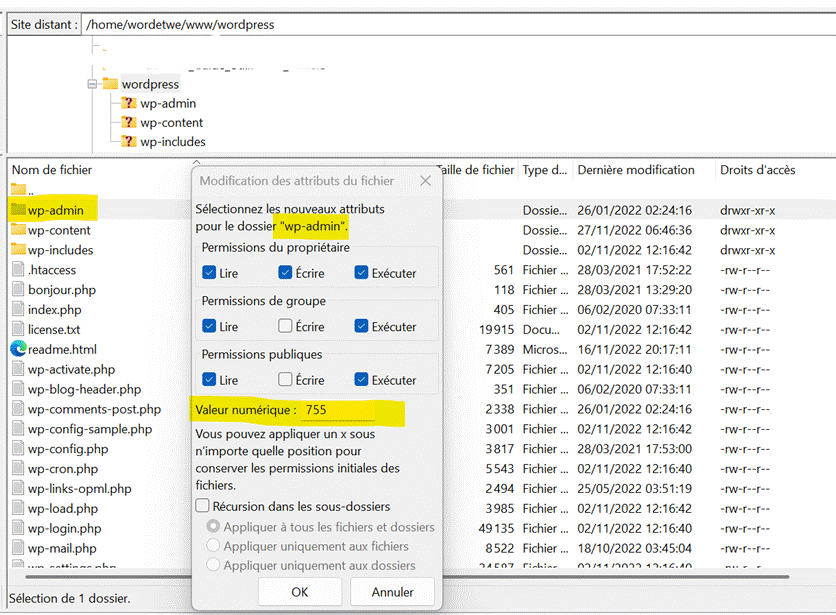Enable public Écrire permission
Image resolution: width=836 pixels, height=615 pixels.
pyautogui.click(x=285, y=379)
